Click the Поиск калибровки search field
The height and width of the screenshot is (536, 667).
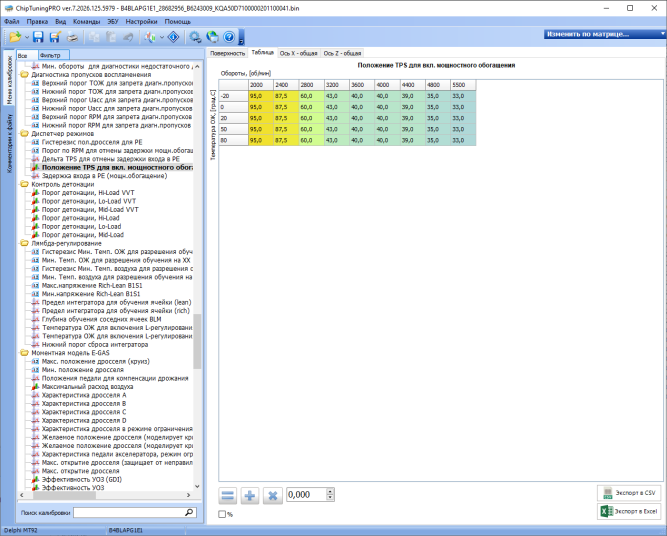click(128, 513)
